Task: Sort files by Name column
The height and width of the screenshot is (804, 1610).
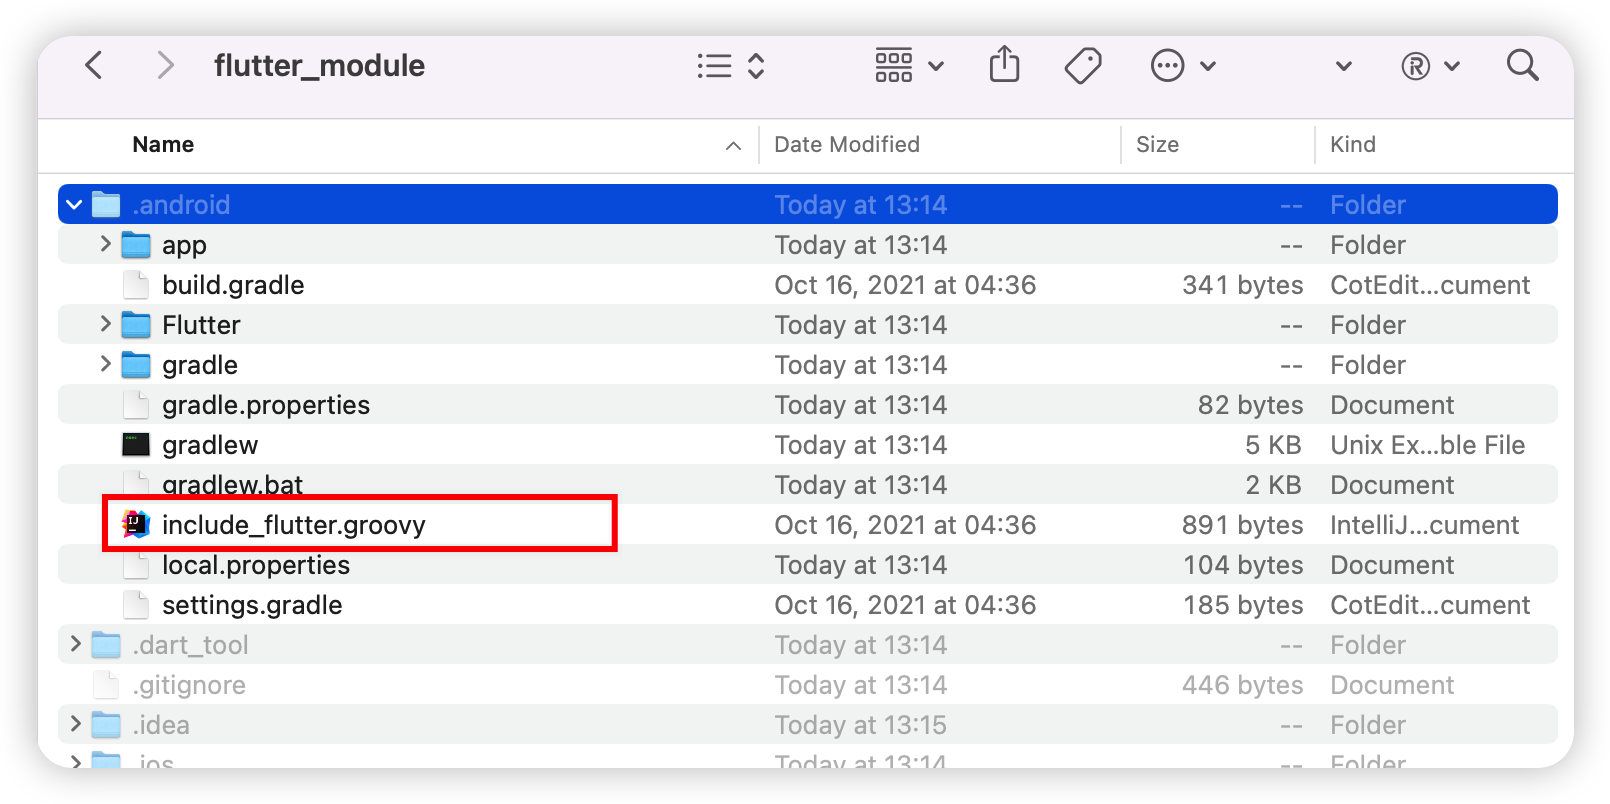Action: click(x=163, y=145)
